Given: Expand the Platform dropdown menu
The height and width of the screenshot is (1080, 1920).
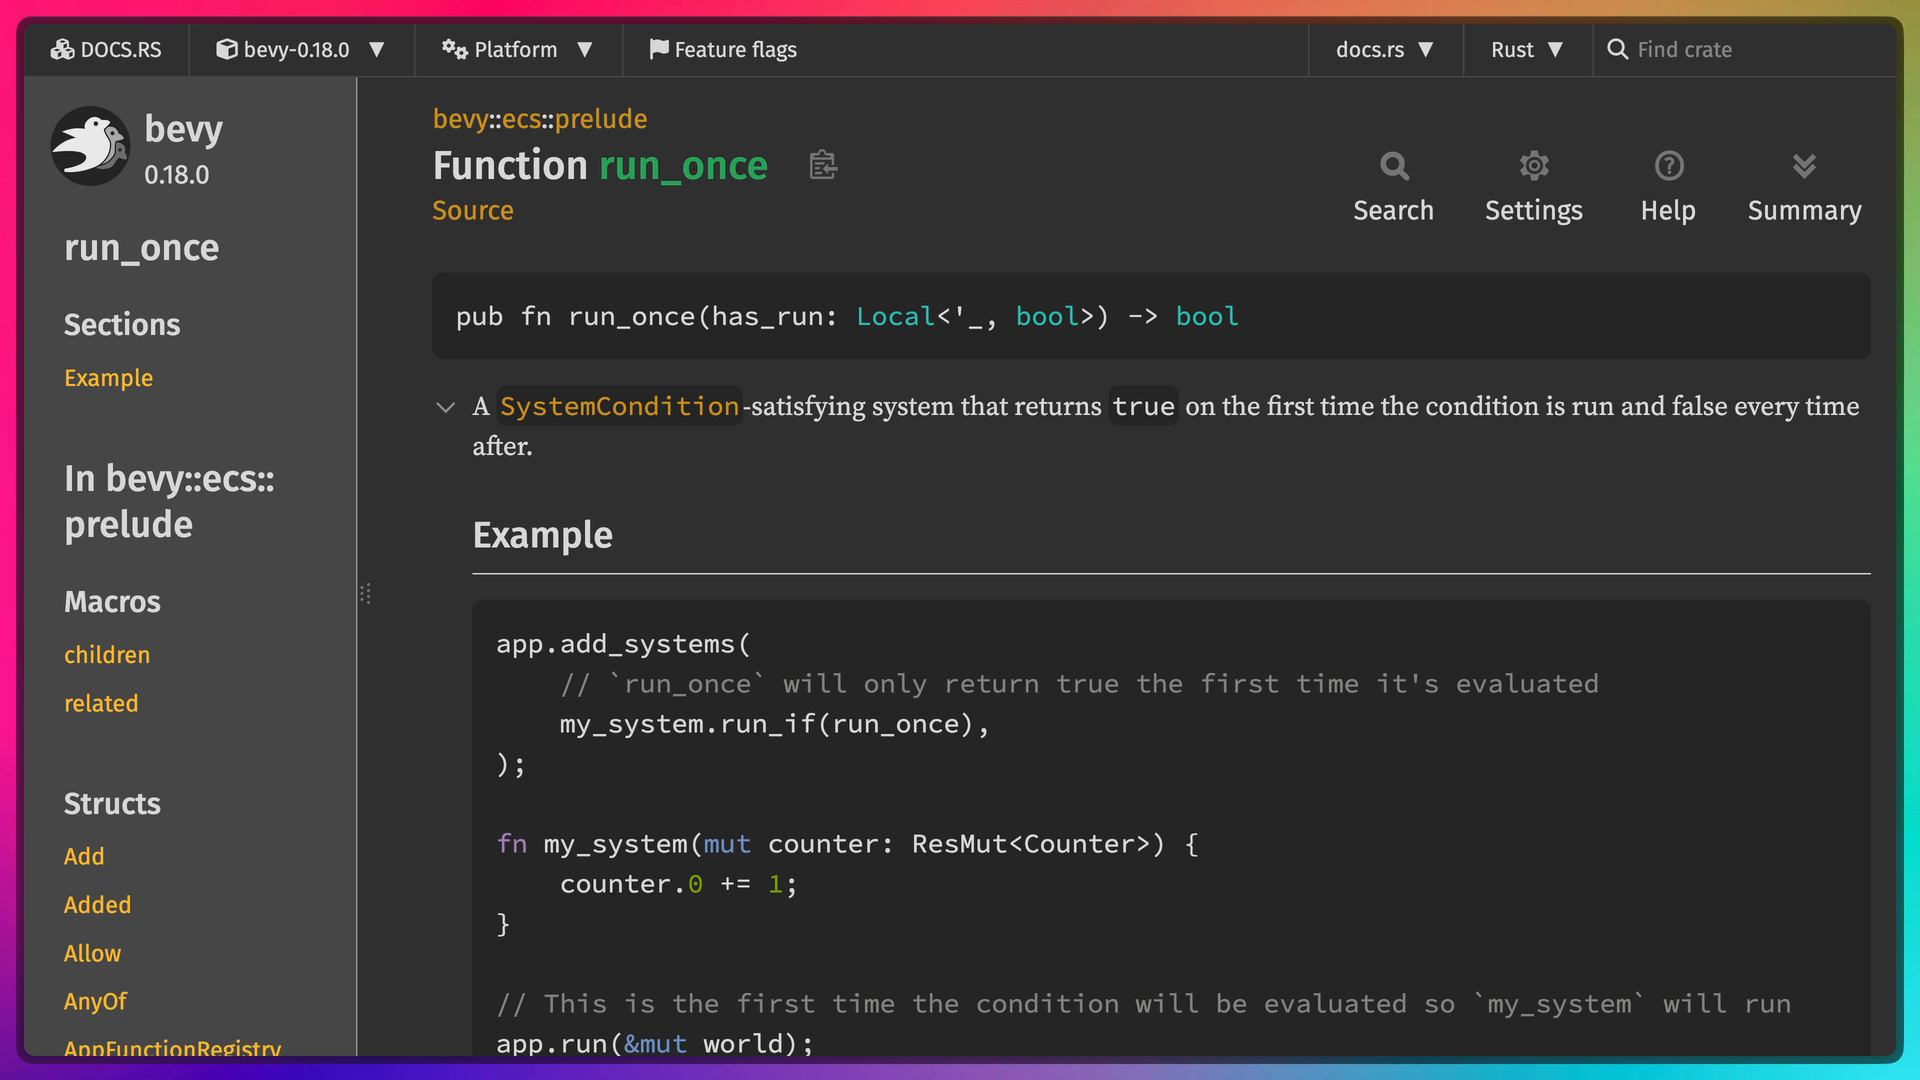Looking at the screenshot, I should click(x=517, y=49).
